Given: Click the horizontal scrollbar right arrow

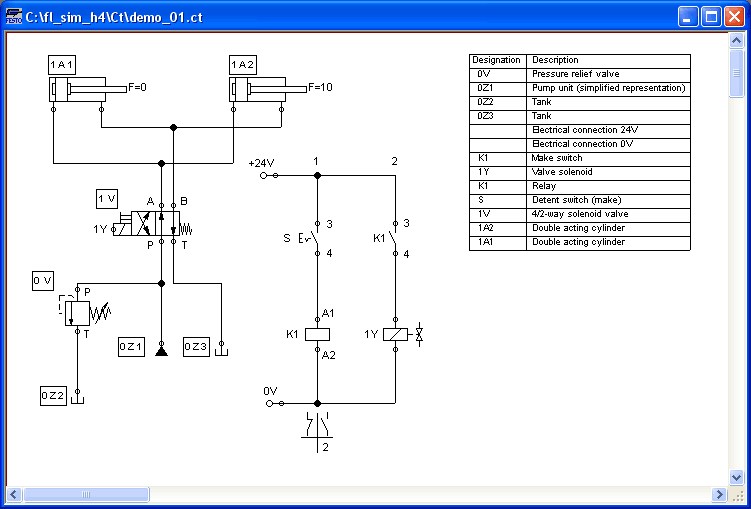Looking at the screenshot, I should click(719, 494).
